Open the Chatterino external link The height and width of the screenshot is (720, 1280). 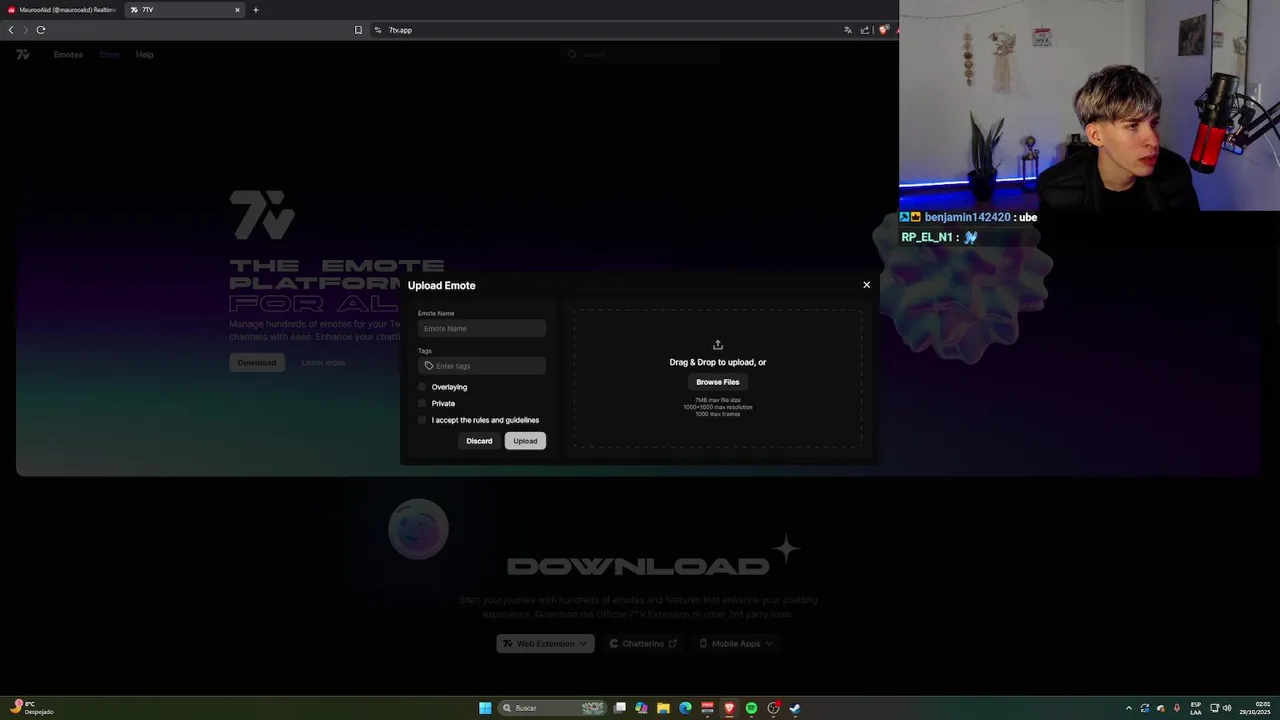coord(643,644)
